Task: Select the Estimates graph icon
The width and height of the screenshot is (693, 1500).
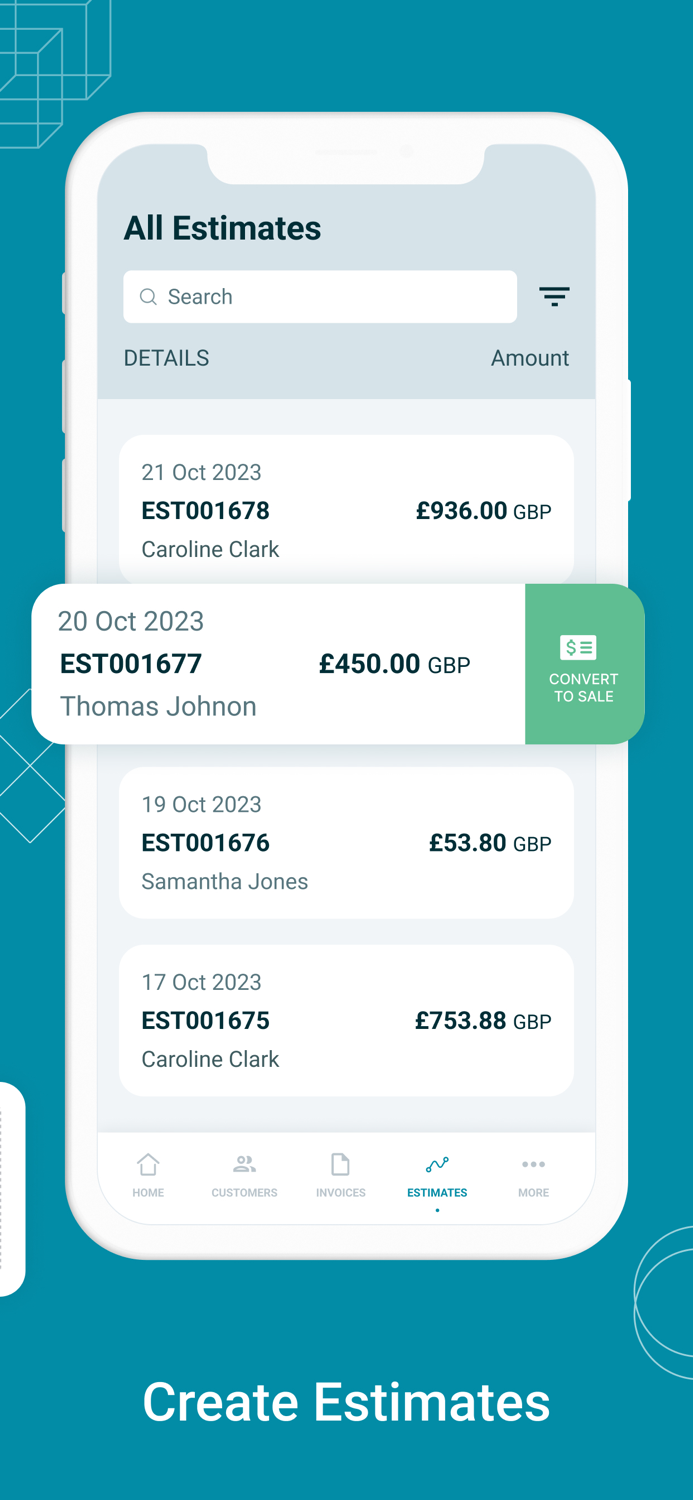Action: click(x=437, y=1164)
